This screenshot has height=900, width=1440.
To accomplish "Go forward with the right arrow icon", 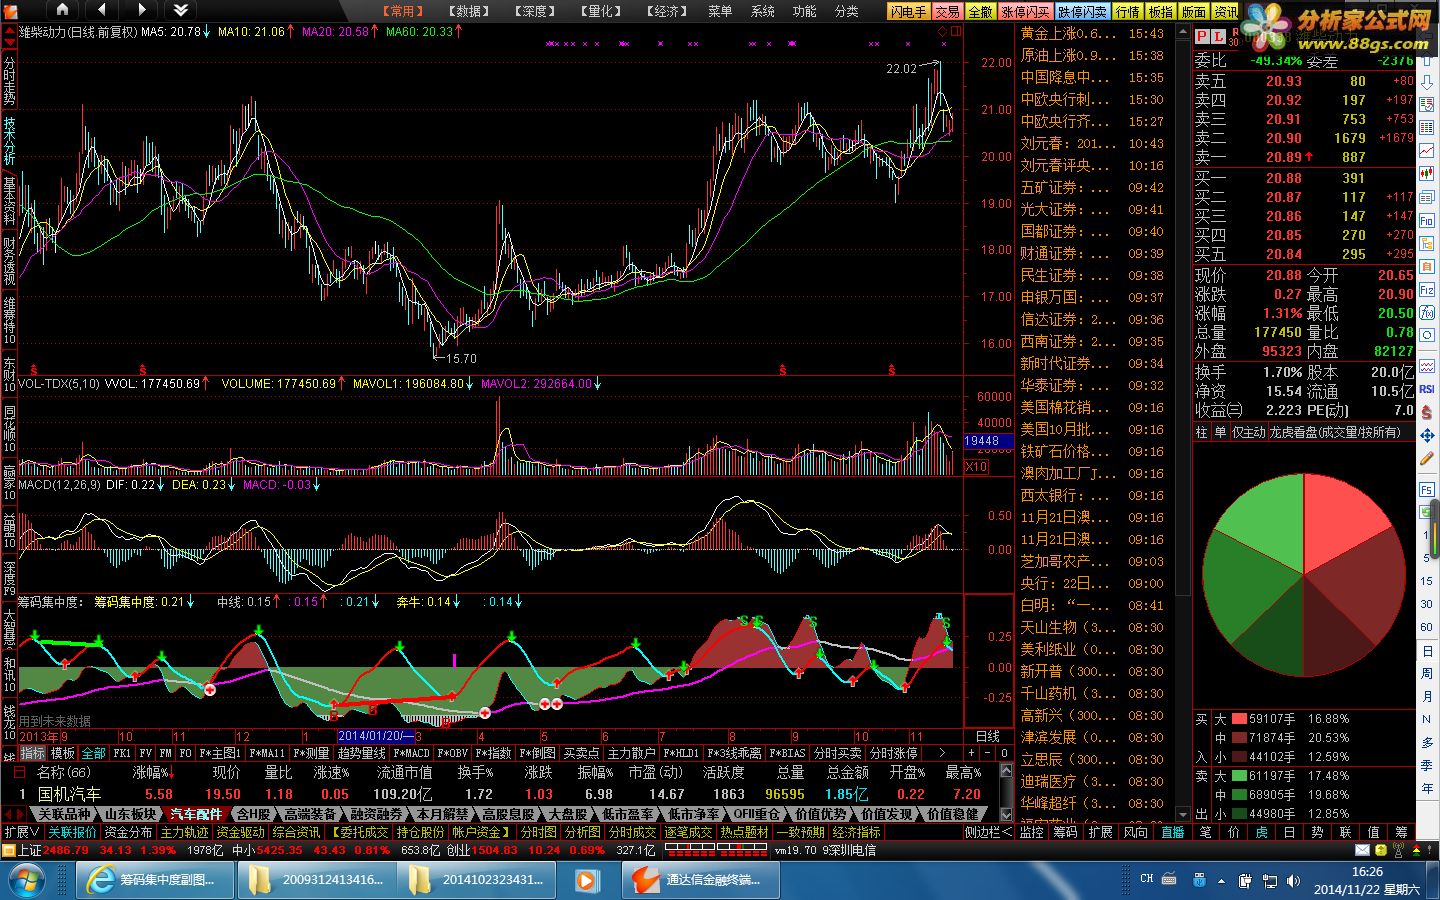I will (x=141, y=10).
